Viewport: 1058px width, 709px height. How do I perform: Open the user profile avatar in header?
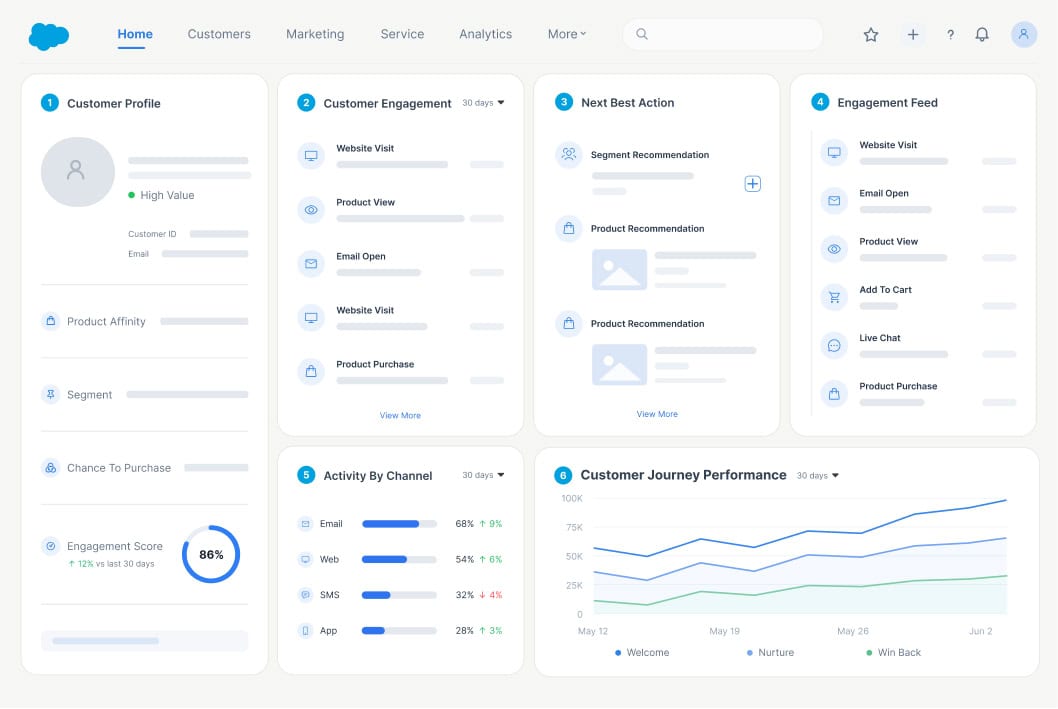(x=1024, y=34)
